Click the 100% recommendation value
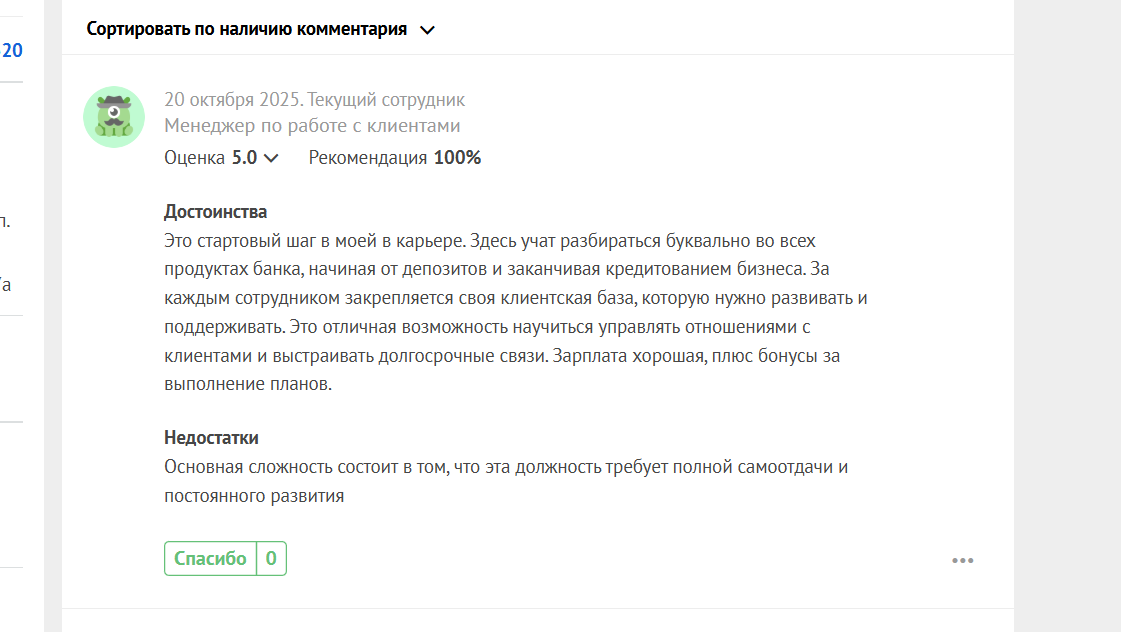 (x=457, y=158)
